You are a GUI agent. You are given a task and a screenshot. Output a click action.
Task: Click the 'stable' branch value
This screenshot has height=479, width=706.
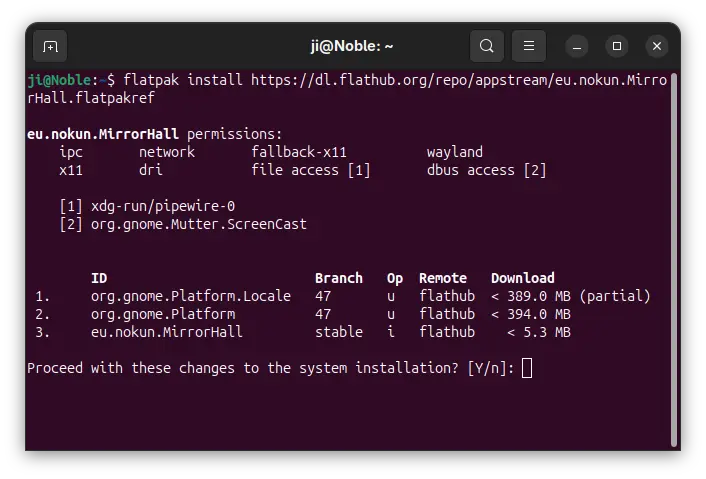tap(339, 332)
